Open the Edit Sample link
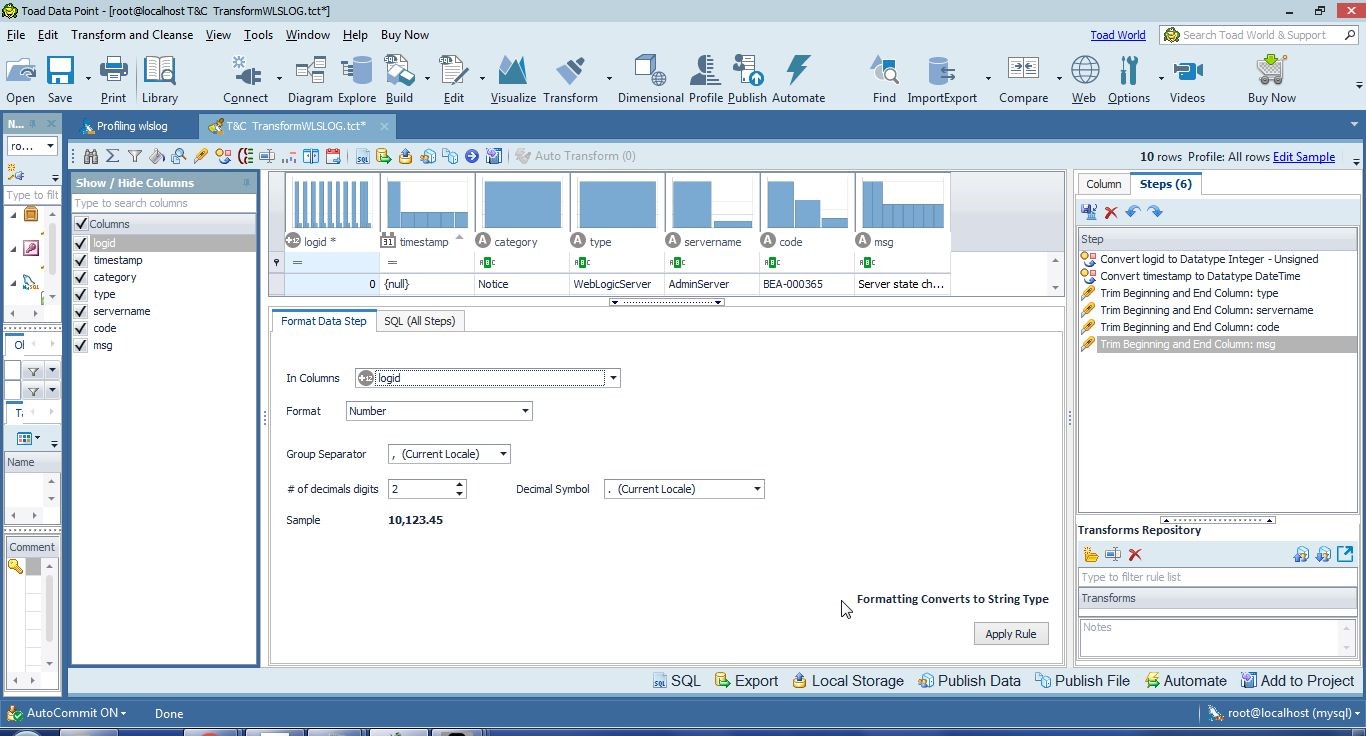The image size is (1366, 736). pyautogui.click(x=1303, y=157)
